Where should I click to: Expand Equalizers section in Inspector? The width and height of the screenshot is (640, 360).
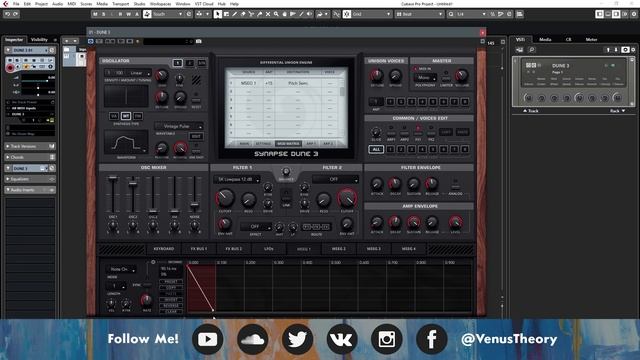[x=30, y=179]
